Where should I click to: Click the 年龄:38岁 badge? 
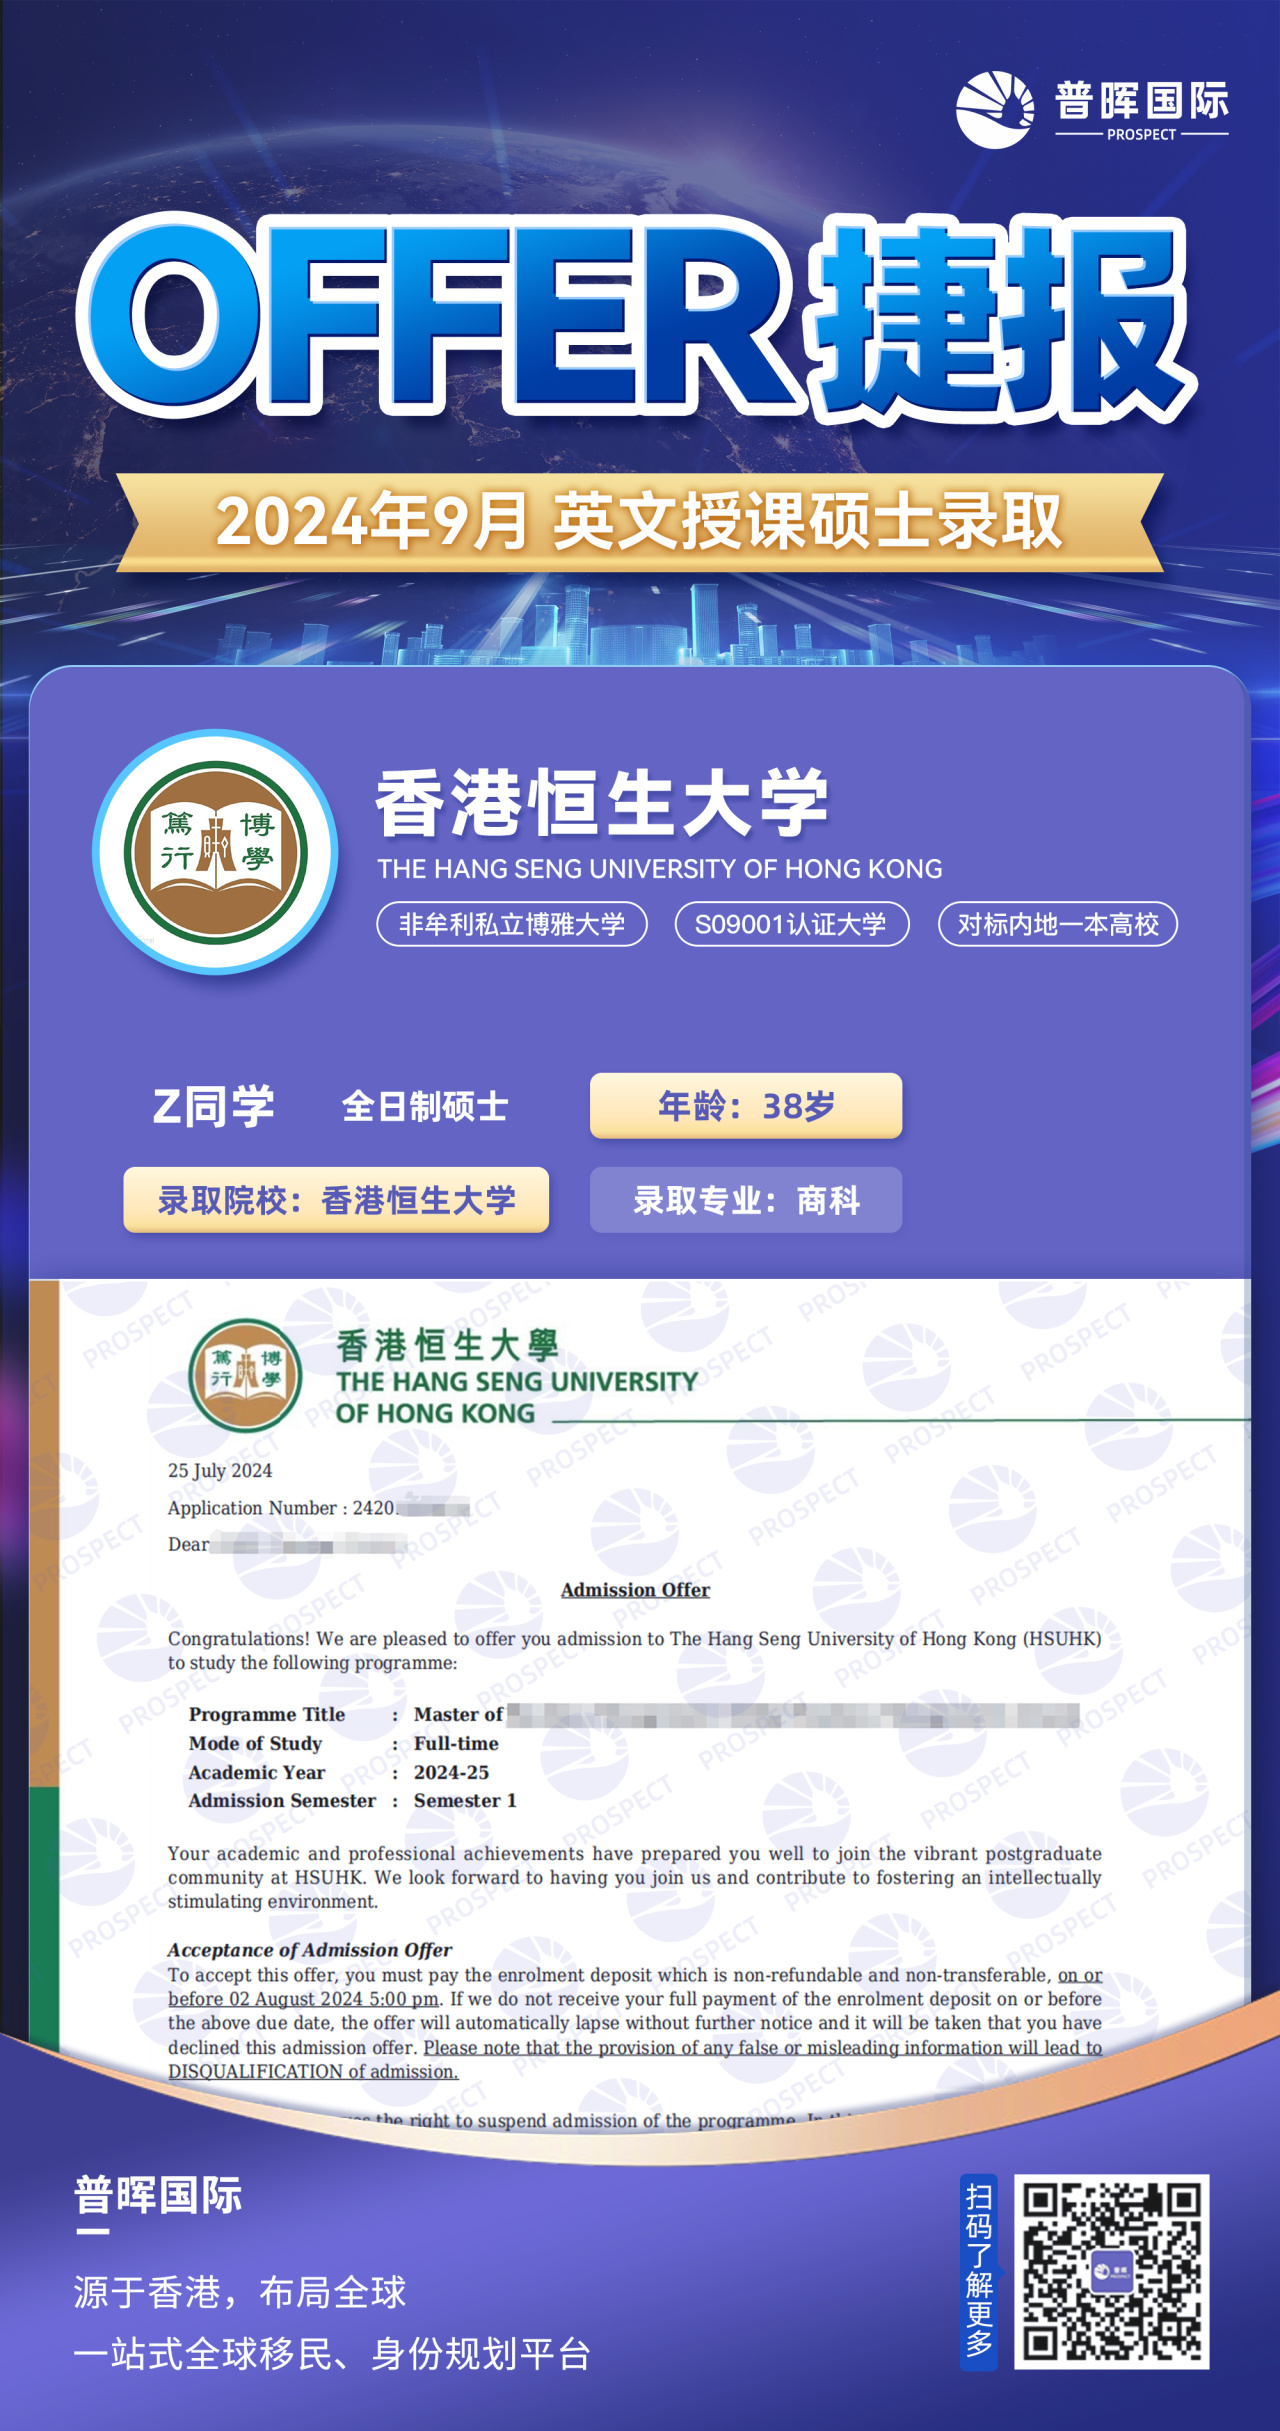point(745,1106)
